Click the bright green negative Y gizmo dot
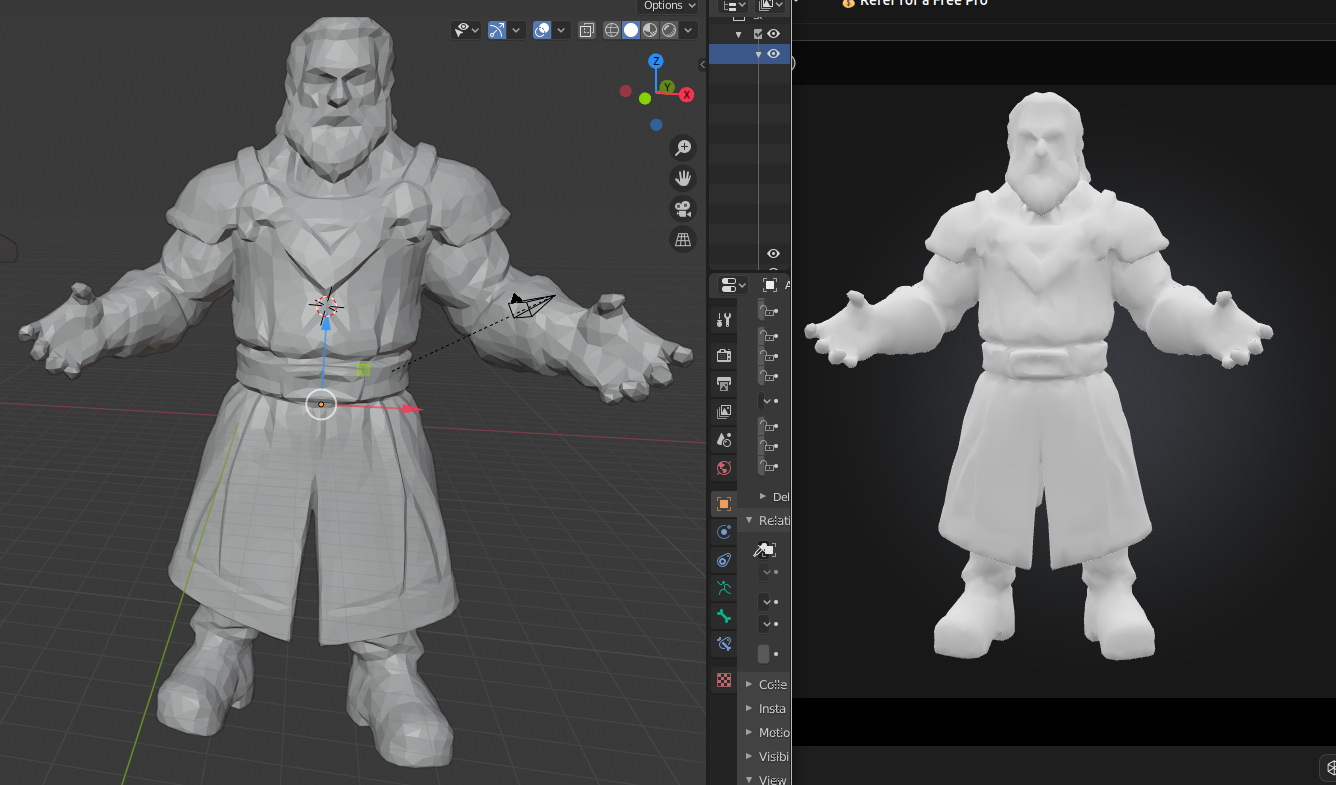The image size is (1336, 785). (646, 99)
